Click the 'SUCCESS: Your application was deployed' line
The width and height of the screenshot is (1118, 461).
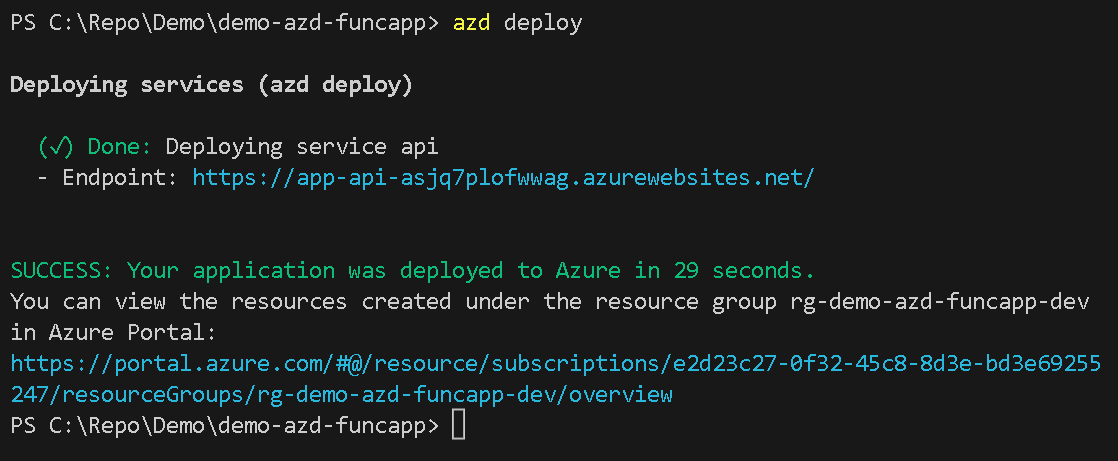(412, 271)
